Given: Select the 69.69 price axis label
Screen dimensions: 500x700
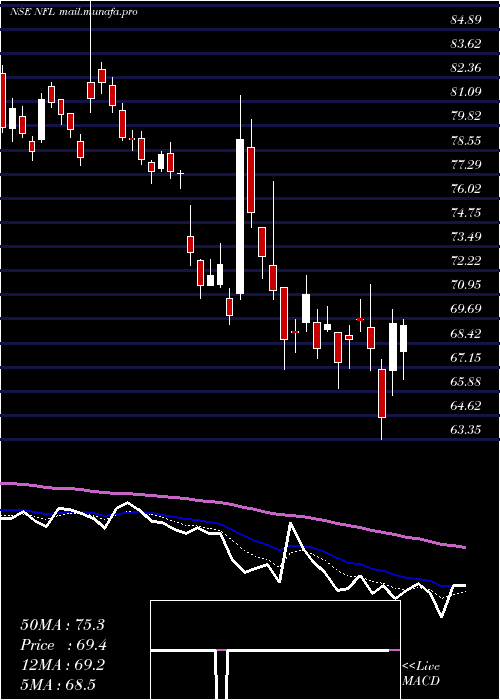Looking at the screenshot, I should click(x=466, y=309).
